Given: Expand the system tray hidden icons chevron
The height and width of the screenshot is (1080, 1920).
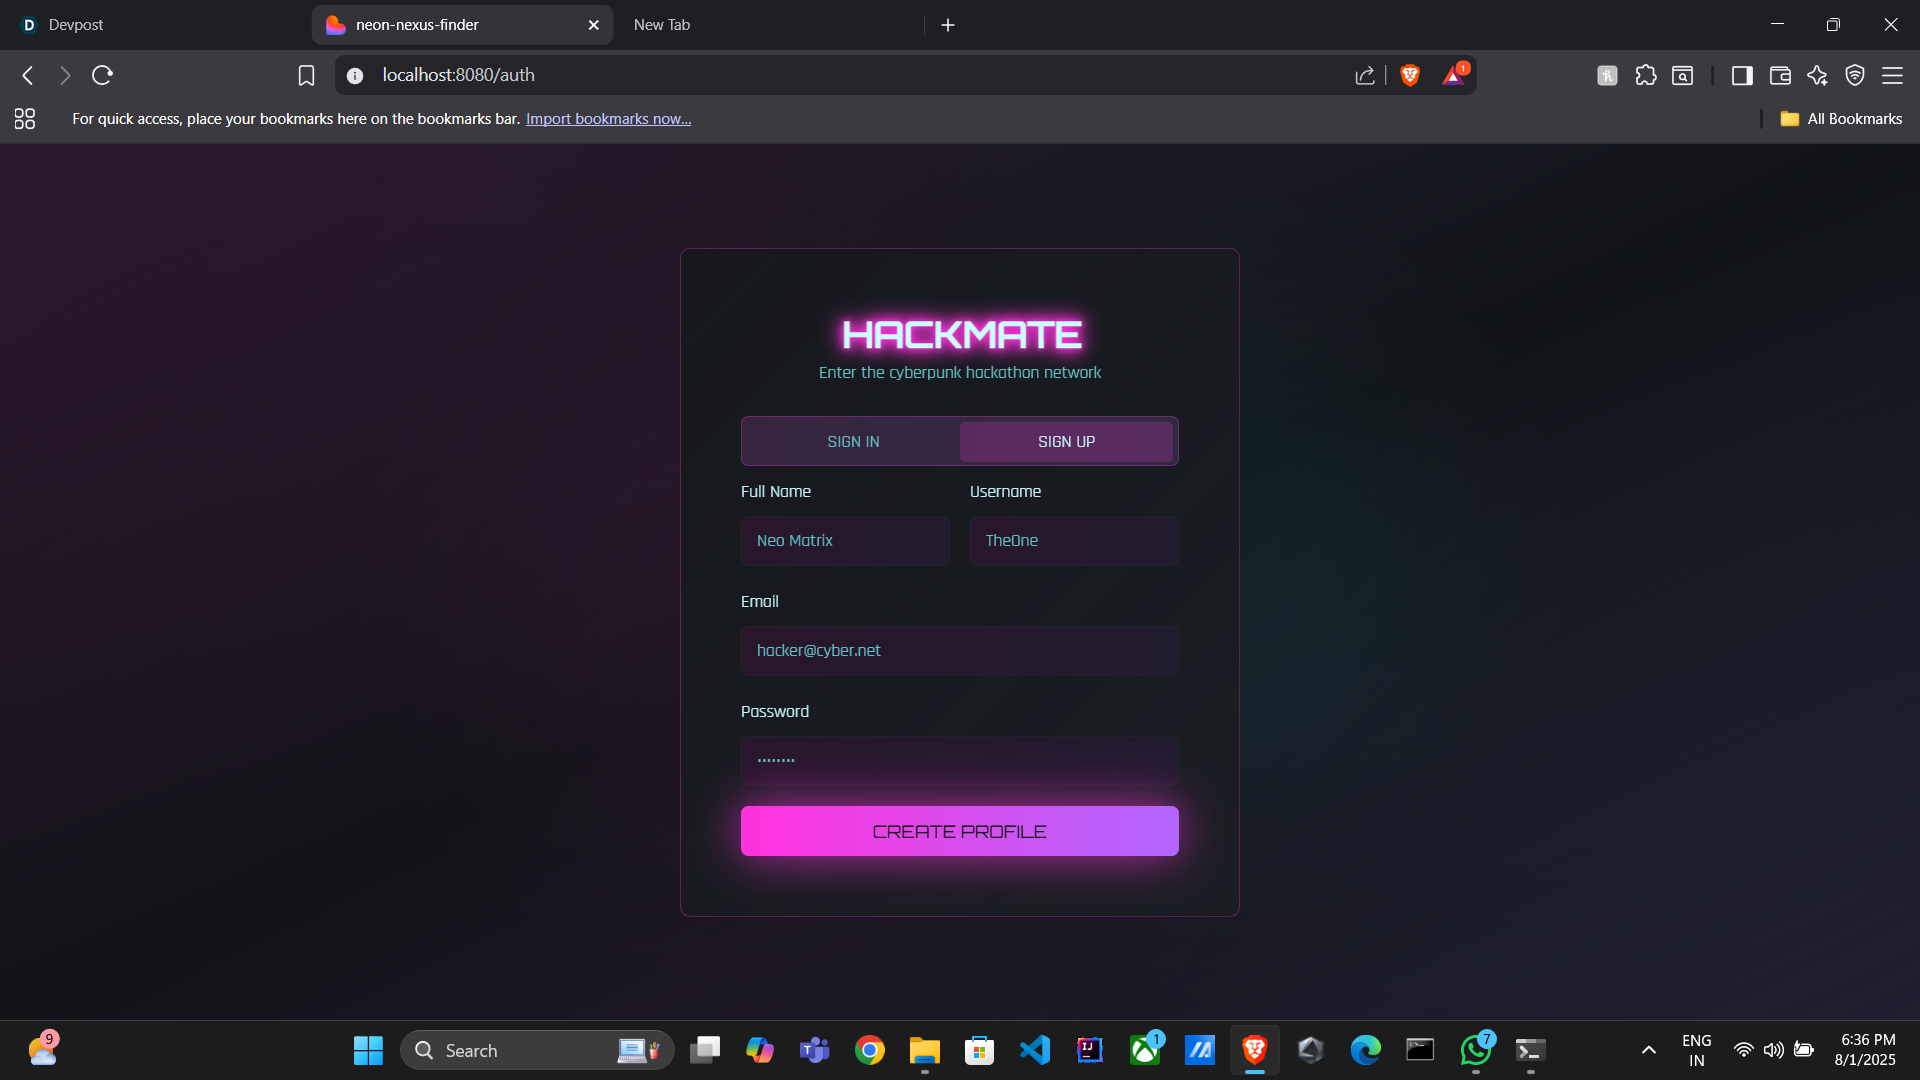Looking at the screenshot, I should 1649,1050.
